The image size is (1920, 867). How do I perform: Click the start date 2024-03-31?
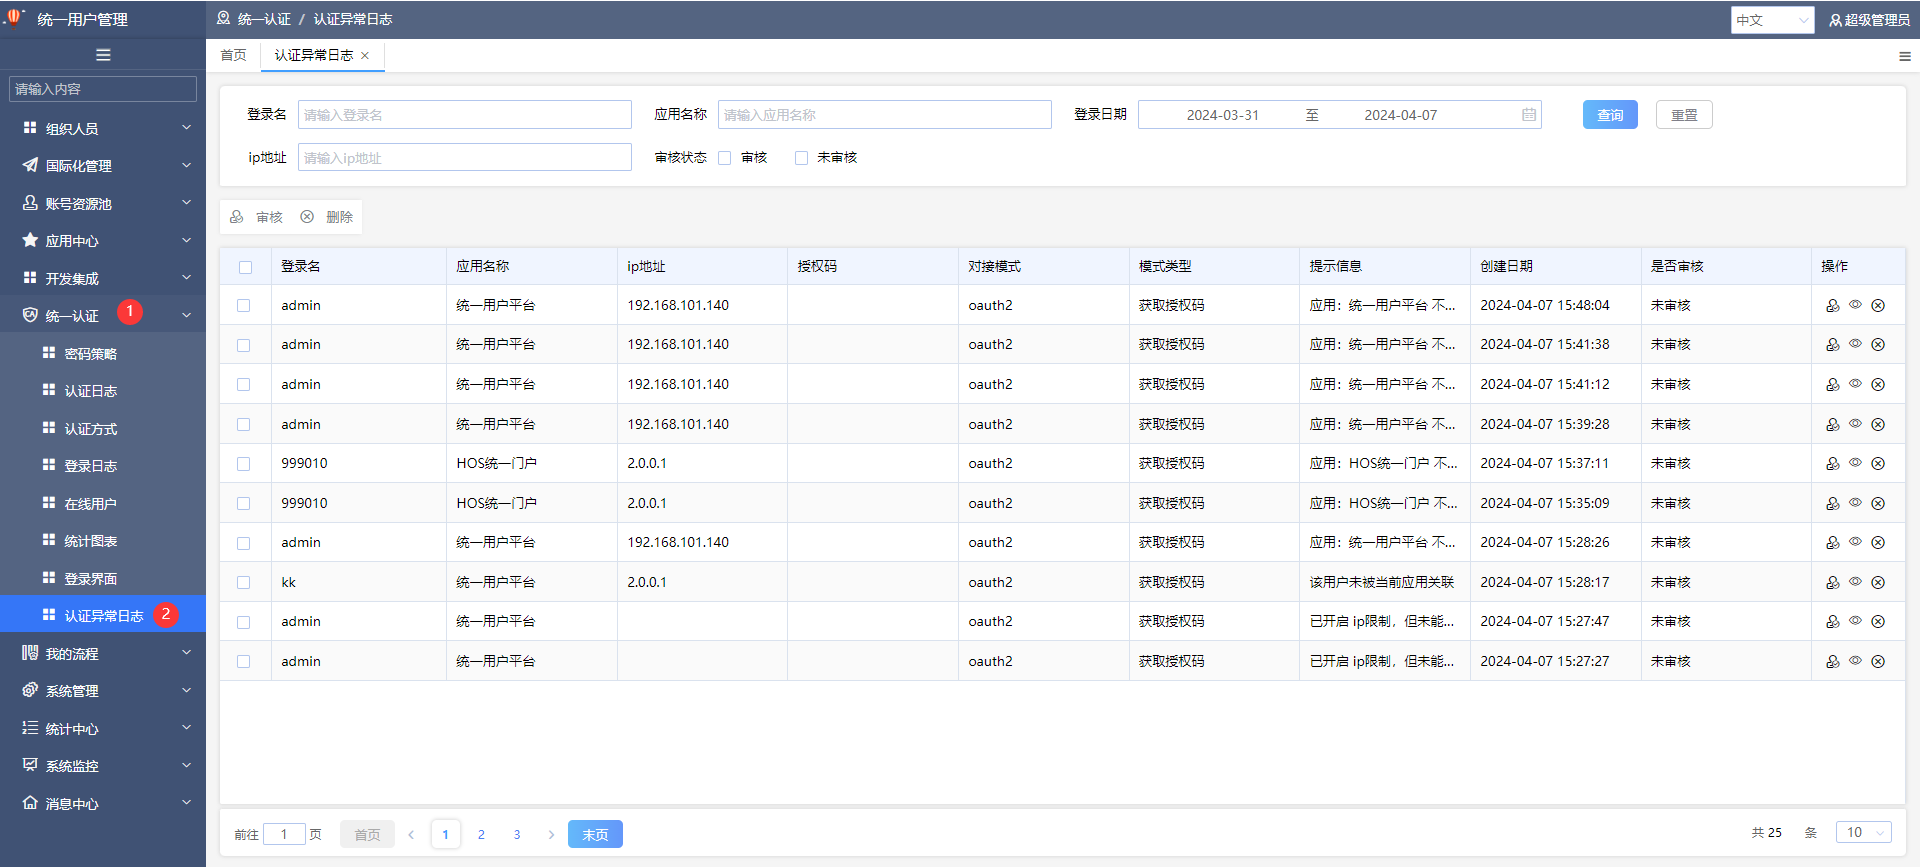(1222, 115)
